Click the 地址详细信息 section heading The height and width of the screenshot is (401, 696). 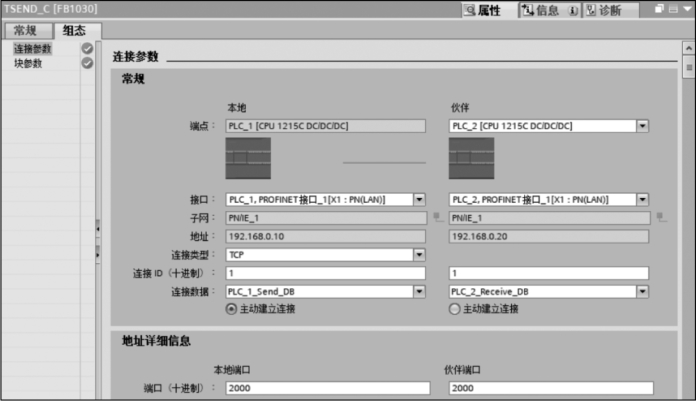coord(156,341)
